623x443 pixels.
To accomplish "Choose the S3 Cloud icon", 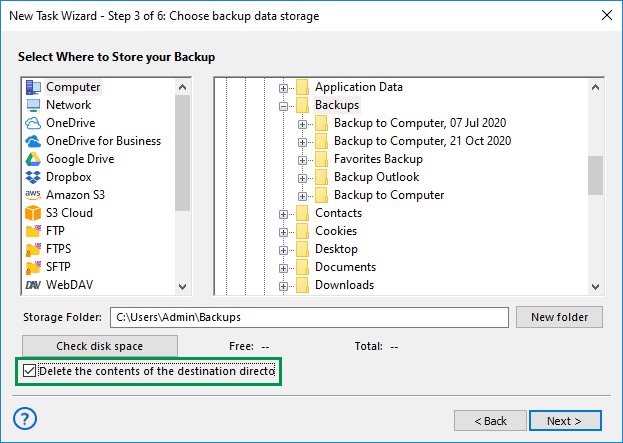I will pos(33,213).
